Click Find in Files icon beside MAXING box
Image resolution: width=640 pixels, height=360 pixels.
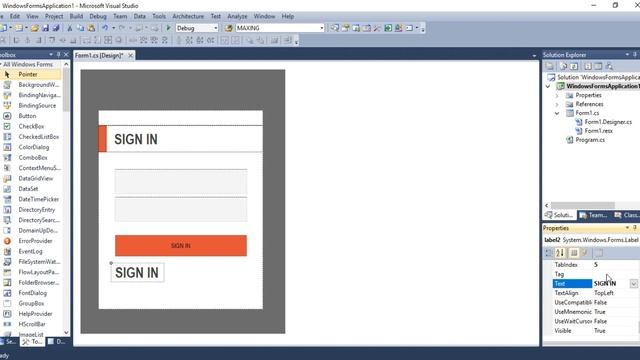pos(229,28)
